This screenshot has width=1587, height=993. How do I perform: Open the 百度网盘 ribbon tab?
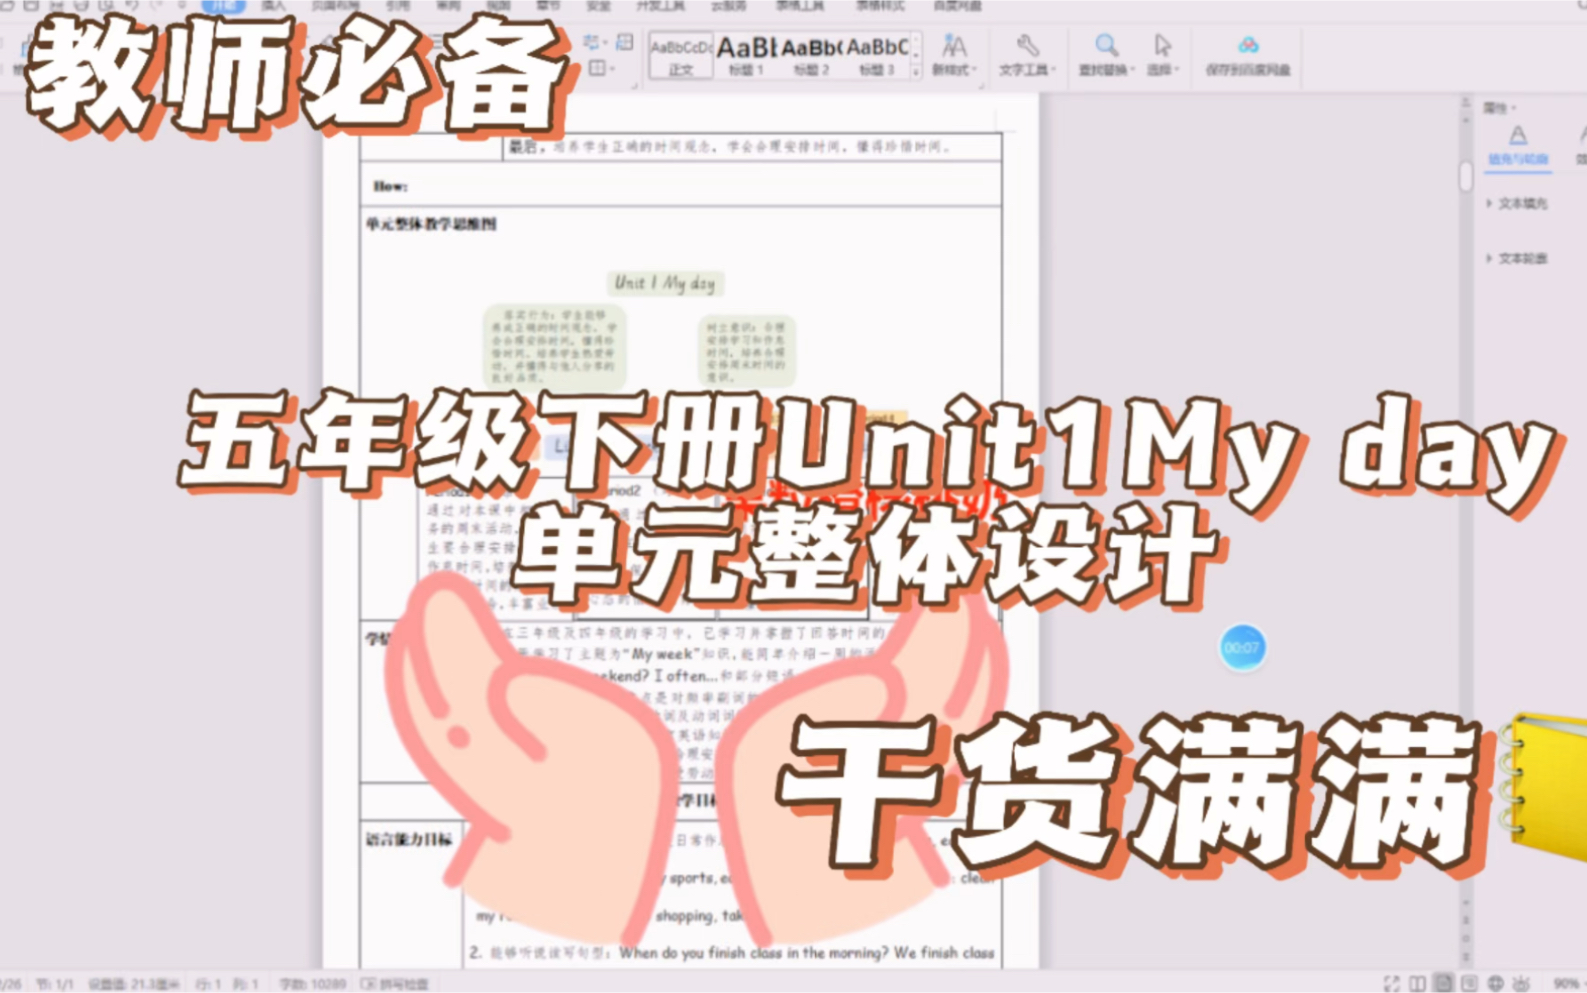click(x=957, y=6)
